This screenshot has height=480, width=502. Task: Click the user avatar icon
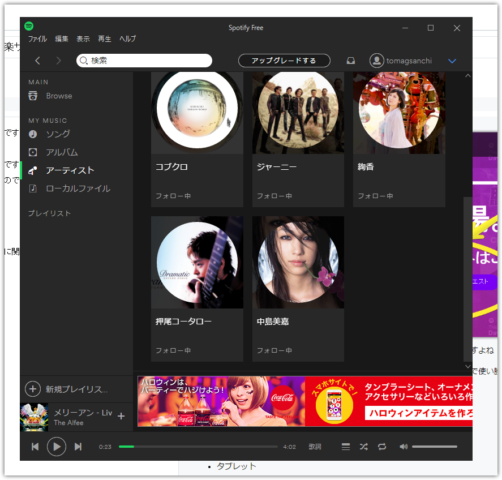click(x=377, y=61)
